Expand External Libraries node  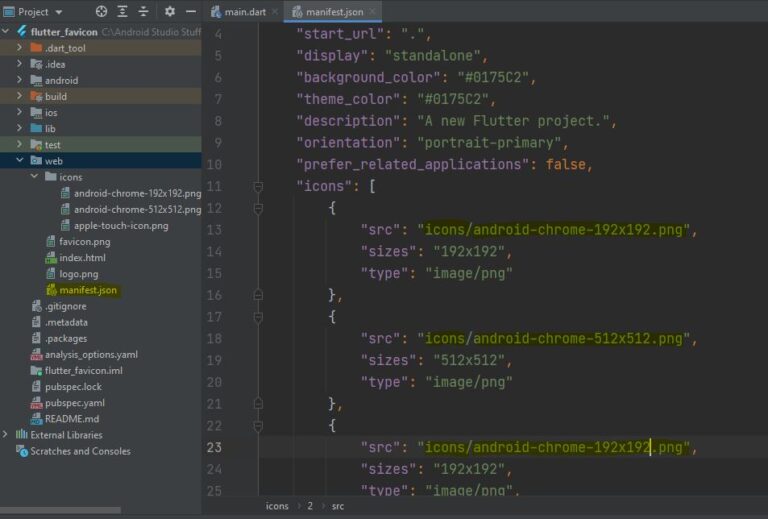(5, 434)
